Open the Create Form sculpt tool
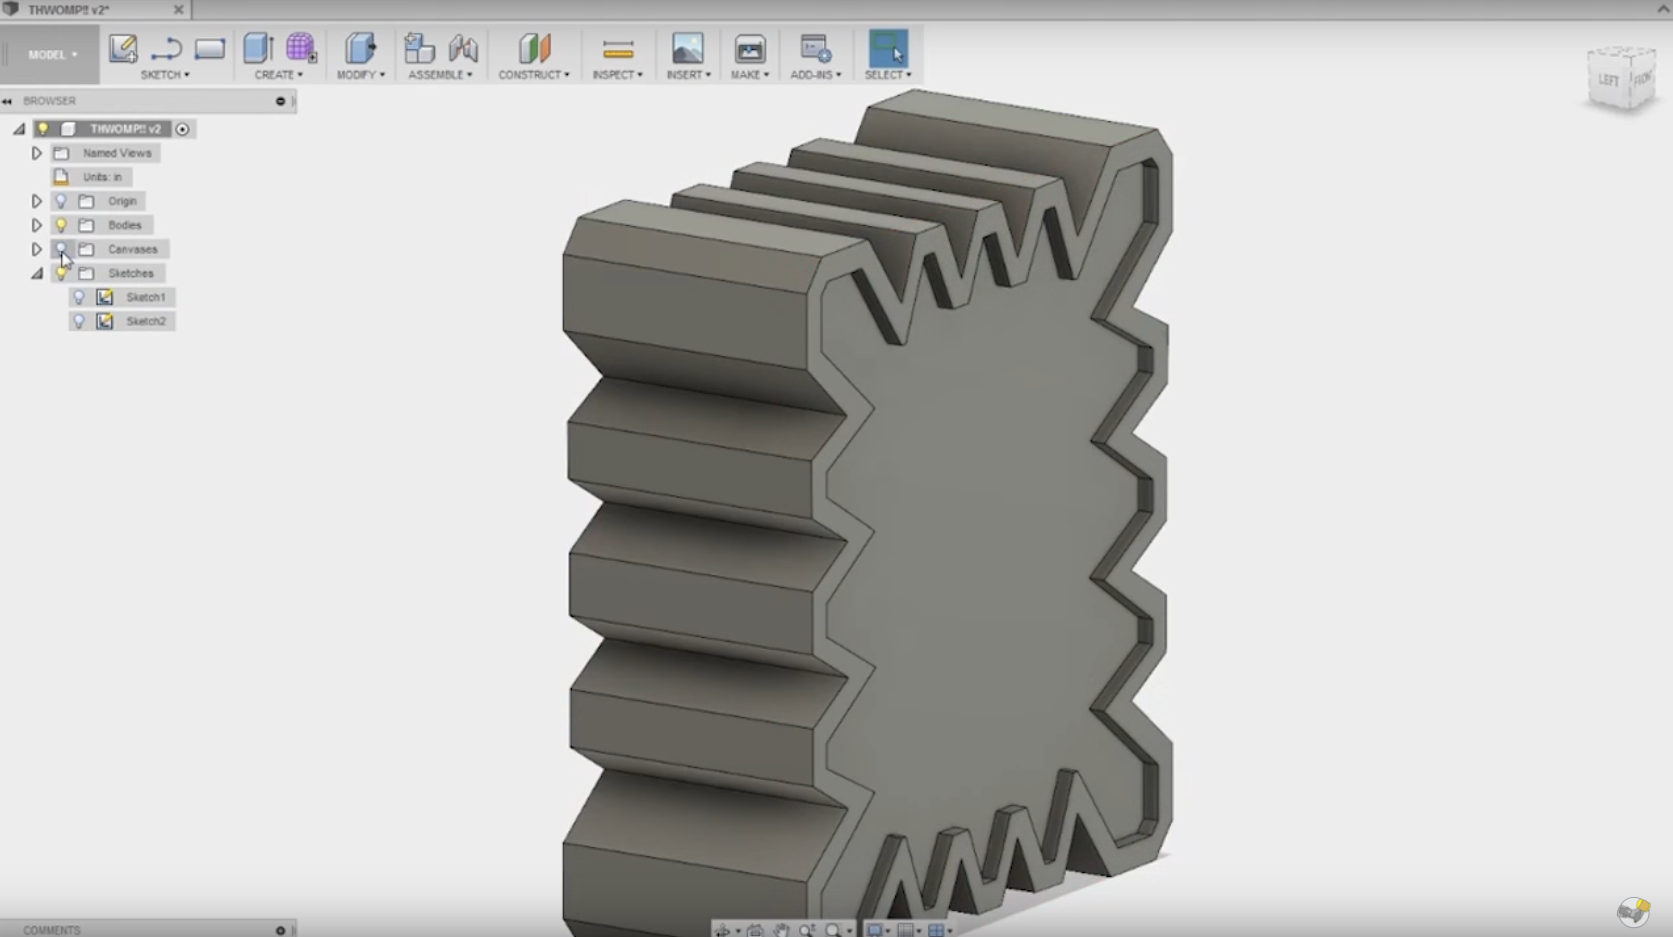The image size is (1673, 937). tap(301, 48)
